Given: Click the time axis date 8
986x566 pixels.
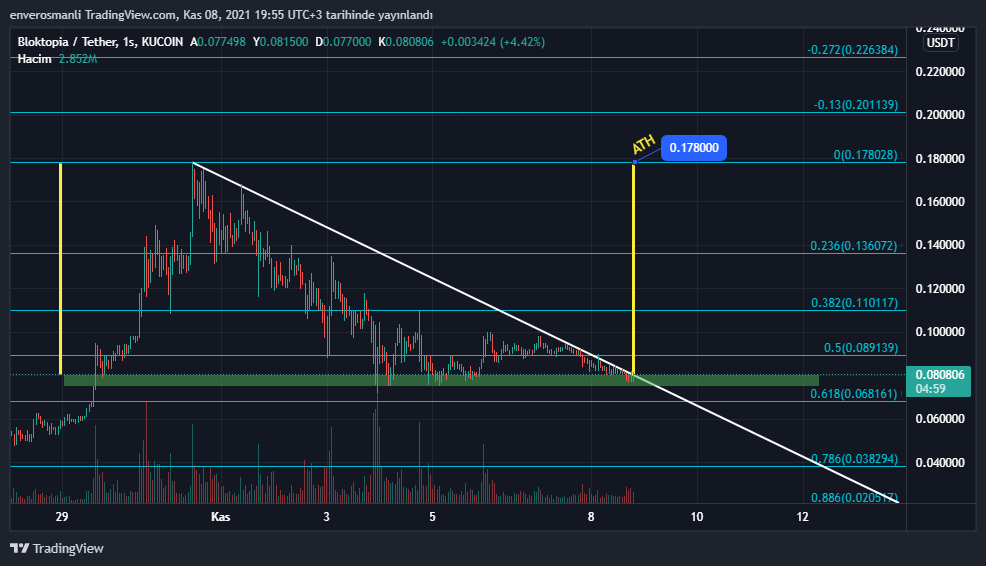Looking at the screenshot, I should pyautogui.click(x=591, y=517).
